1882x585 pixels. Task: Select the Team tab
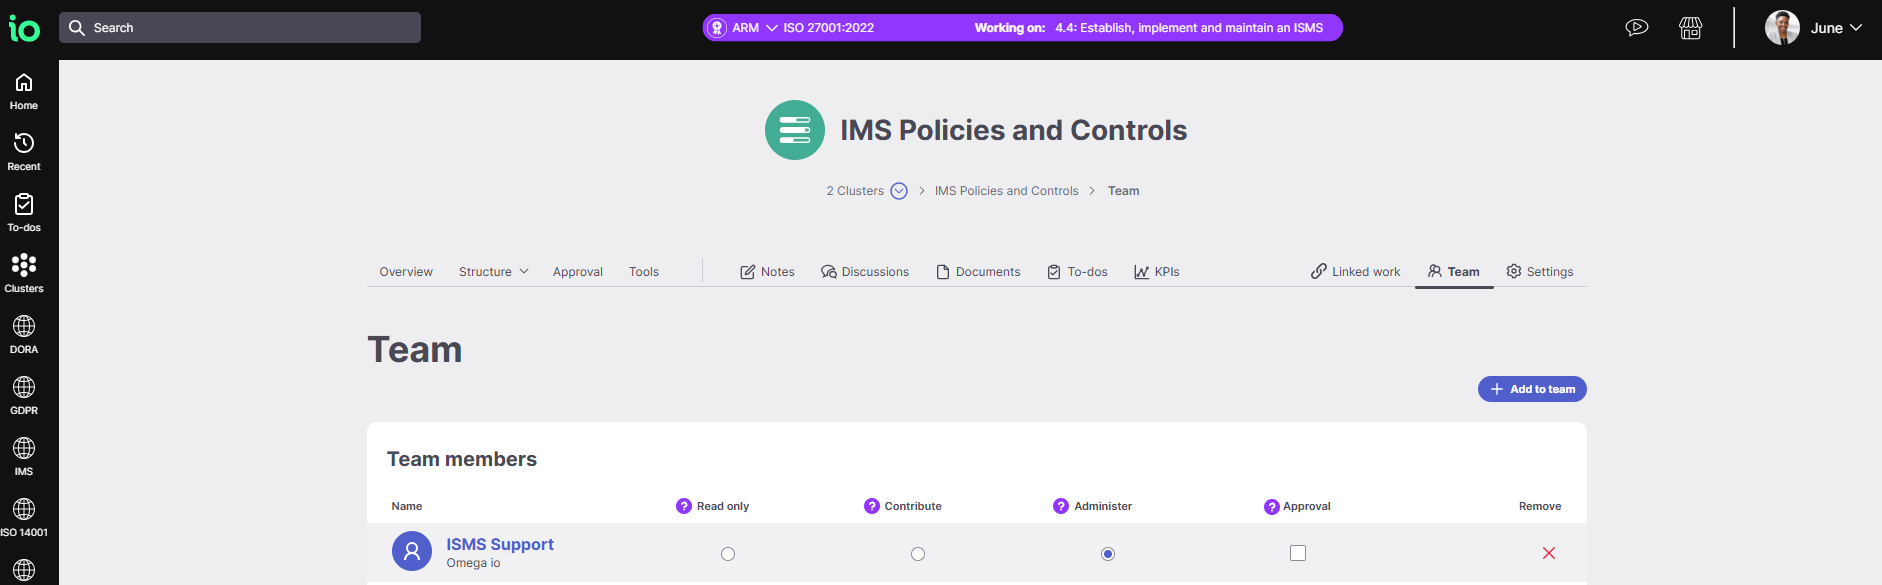pyautogui.click(x=1454, y=272)
